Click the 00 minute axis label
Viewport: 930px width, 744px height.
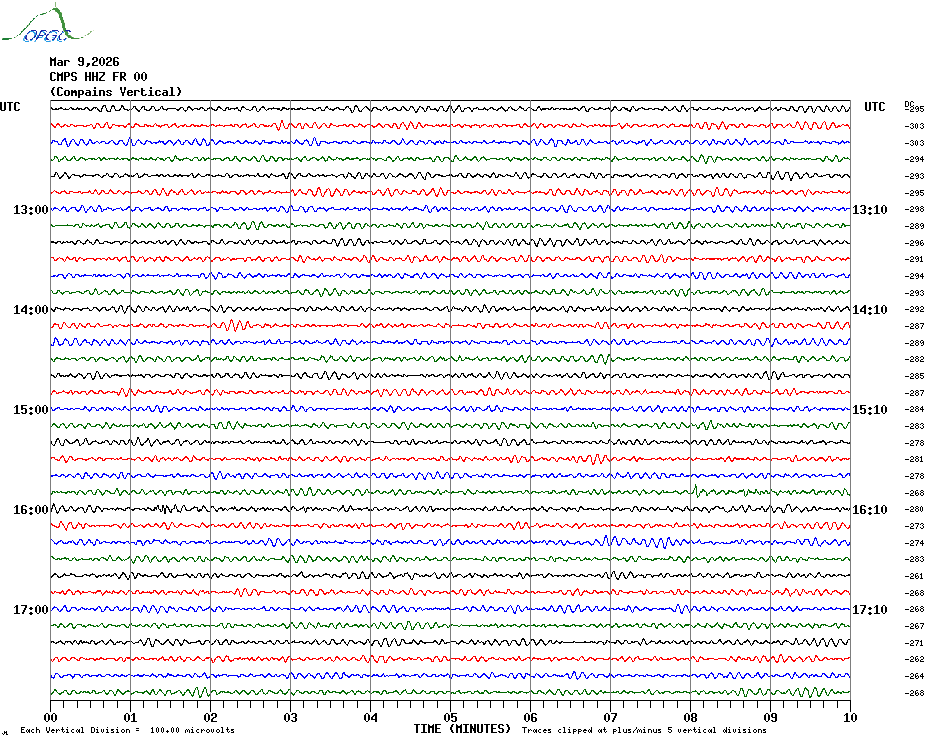pos(51,718)
